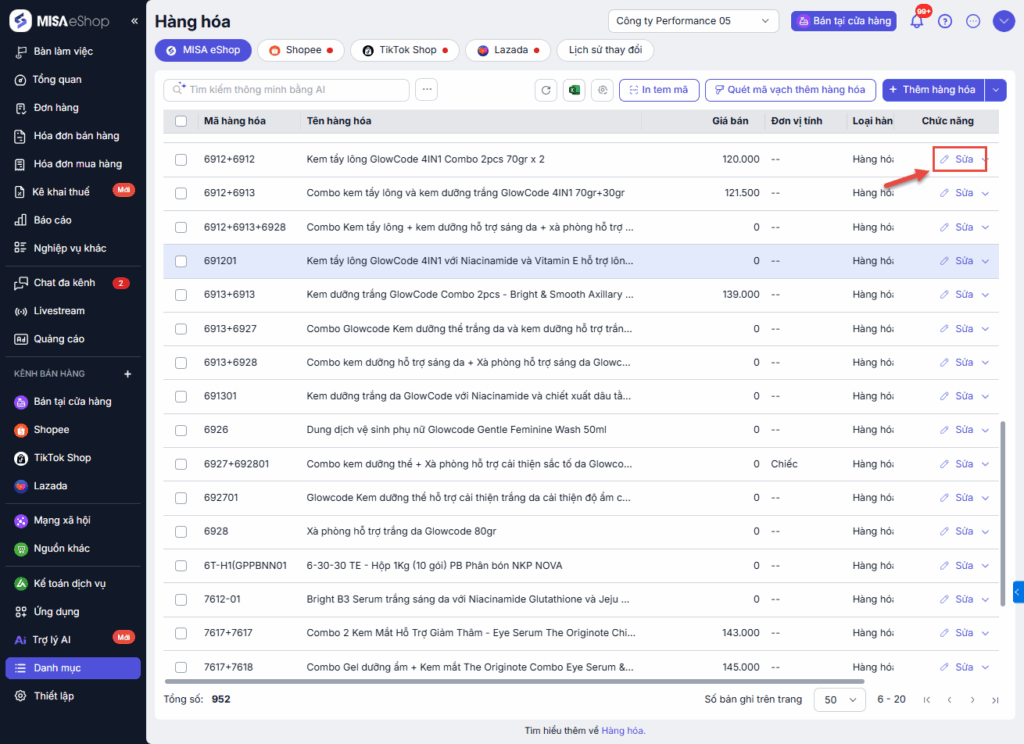
Task: Follow the Hàng hóa help link
Action: 622,731
